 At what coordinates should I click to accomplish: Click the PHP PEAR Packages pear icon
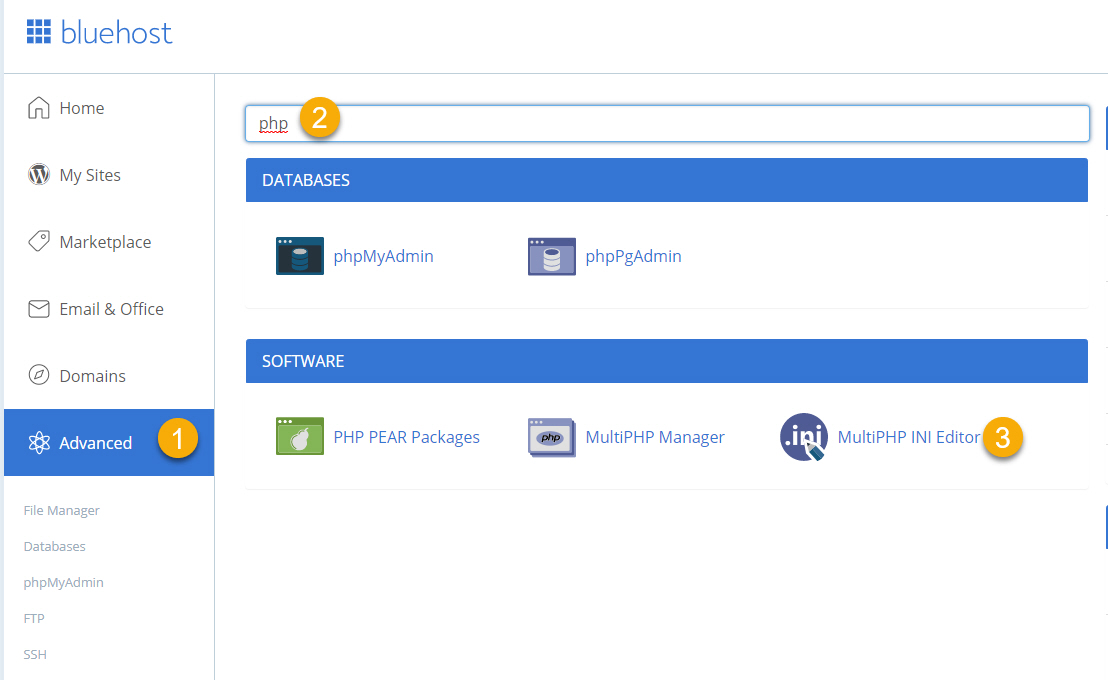point(300,436)
